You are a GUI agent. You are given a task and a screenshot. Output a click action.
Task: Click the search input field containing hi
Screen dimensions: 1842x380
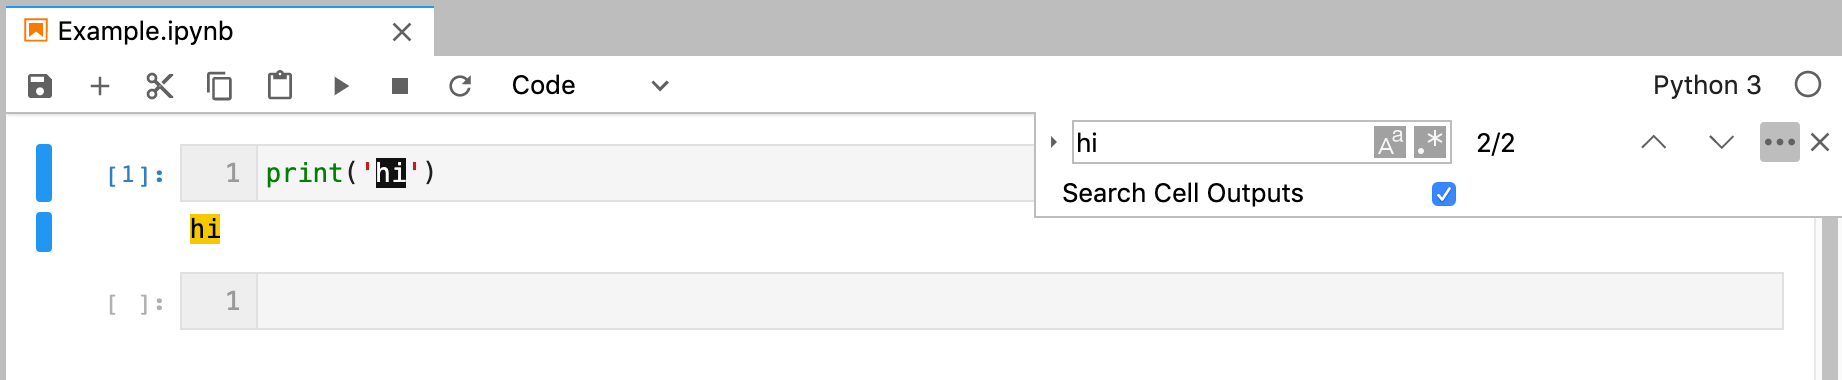1222,143
